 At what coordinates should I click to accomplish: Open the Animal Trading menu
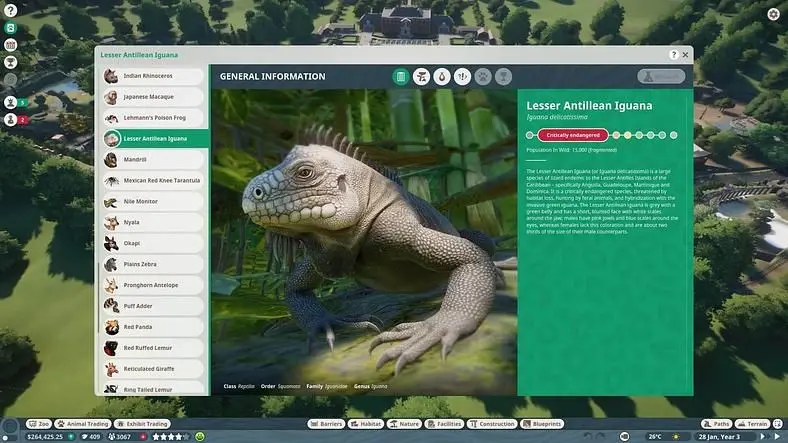[83, 424]
